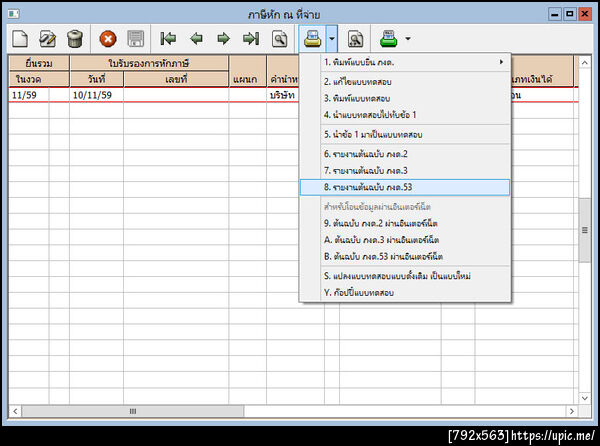
Task: Click the floppy disk save icon
Action: coord(135,39)
